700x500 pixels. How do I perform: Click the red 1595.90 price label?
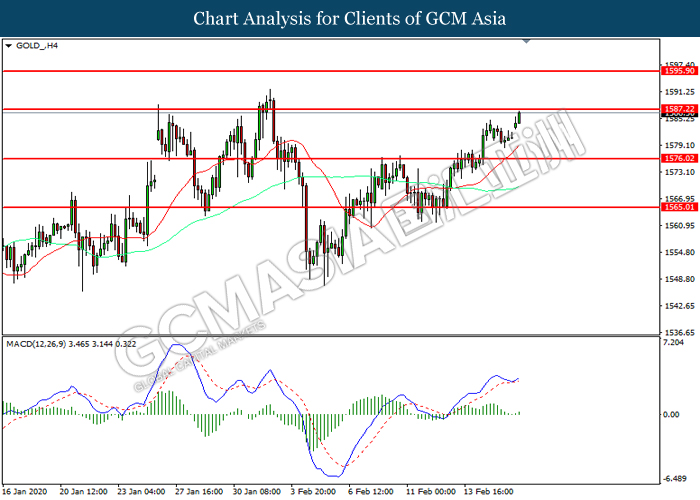(x=679, y=71)
